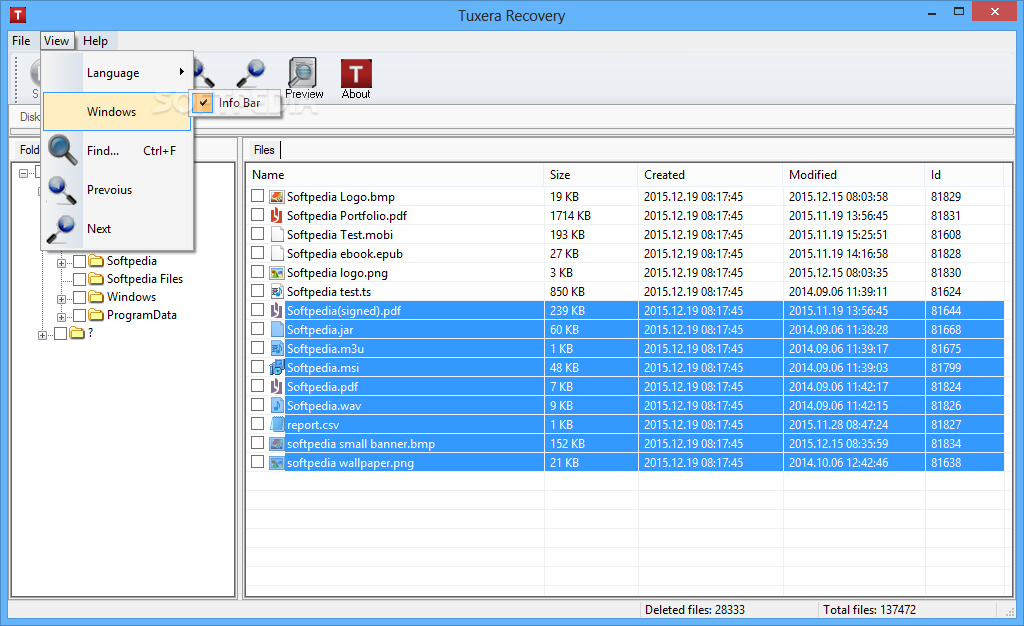This screenshot has width=1024, height=626.
Task: Click the softpedia small banner.bmp icon
Action: coord(277,444)
